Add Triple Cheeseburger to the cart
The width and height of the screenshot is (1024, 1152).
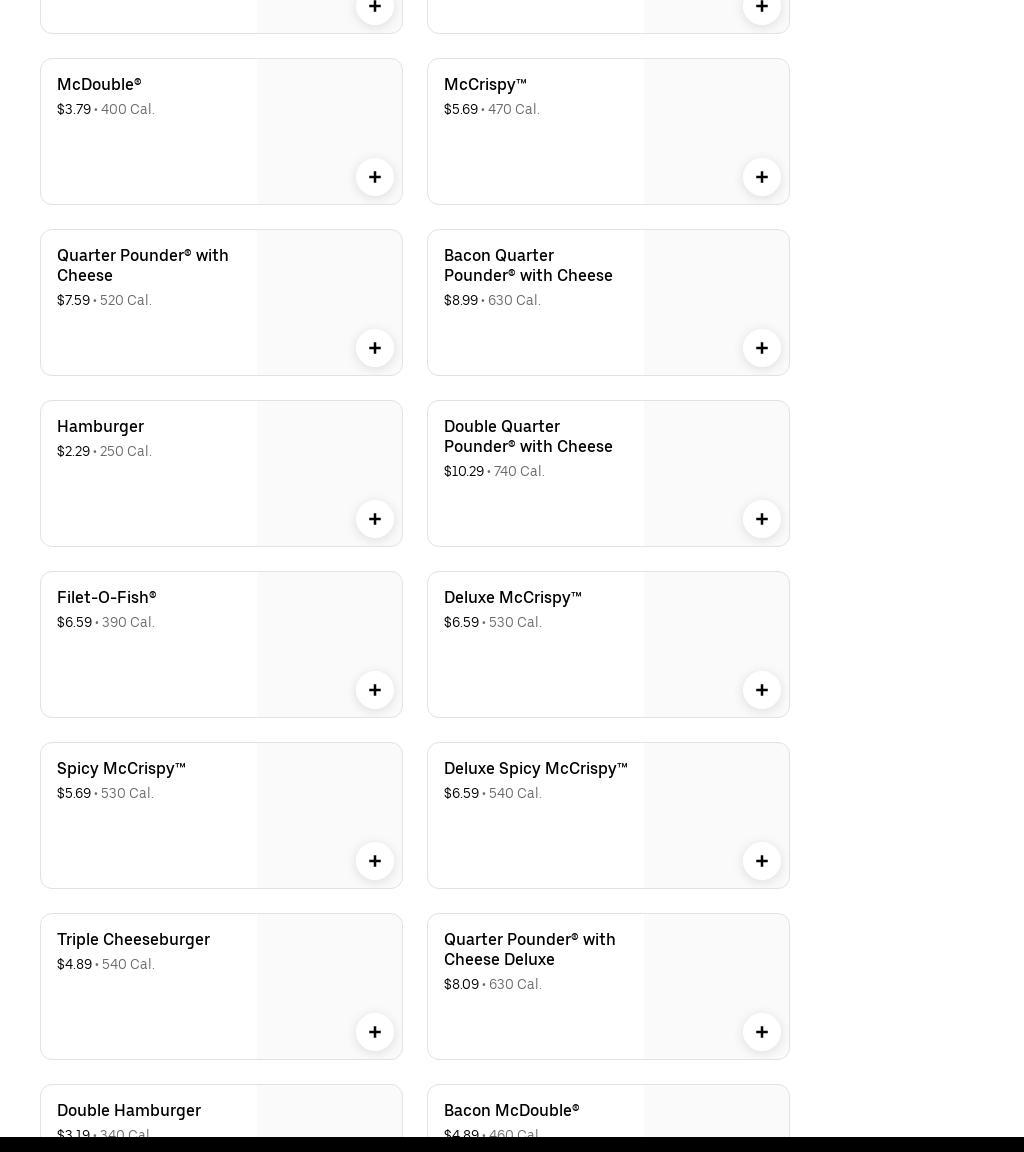tap(375, 1032)
